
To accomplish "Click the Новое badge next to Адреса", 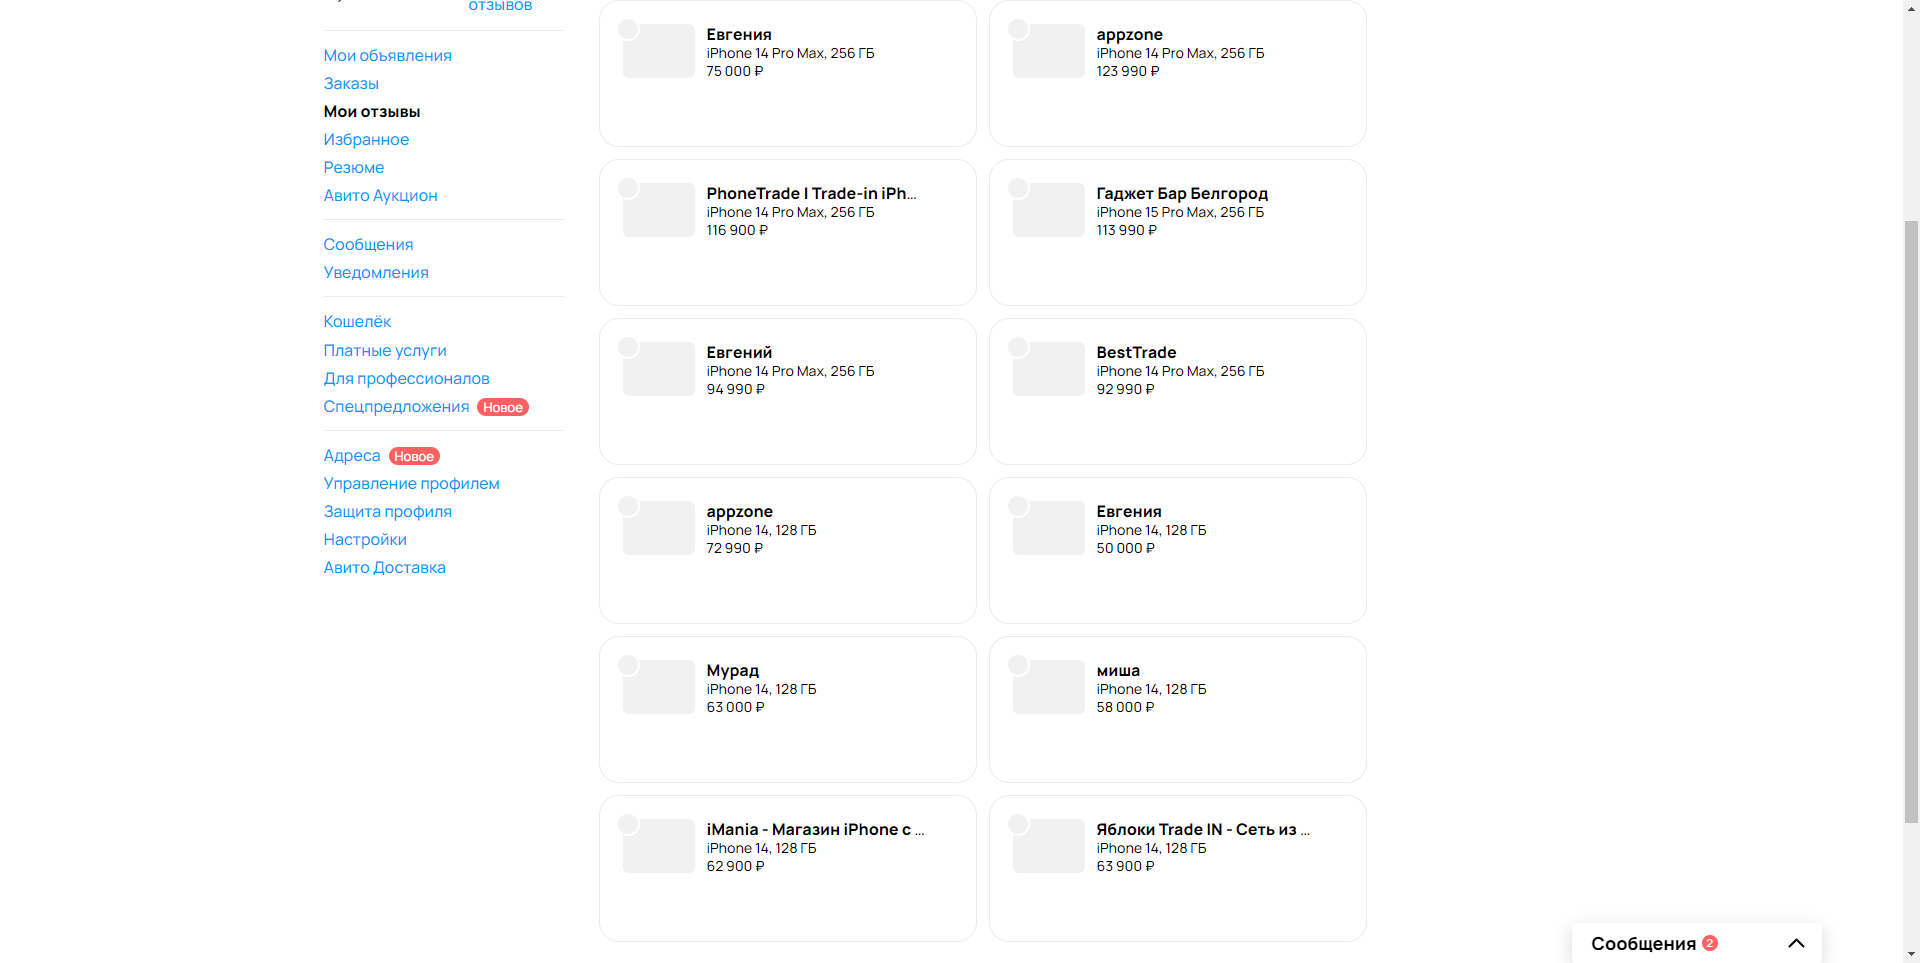I will pyautogui.click(x=414, y=456).
